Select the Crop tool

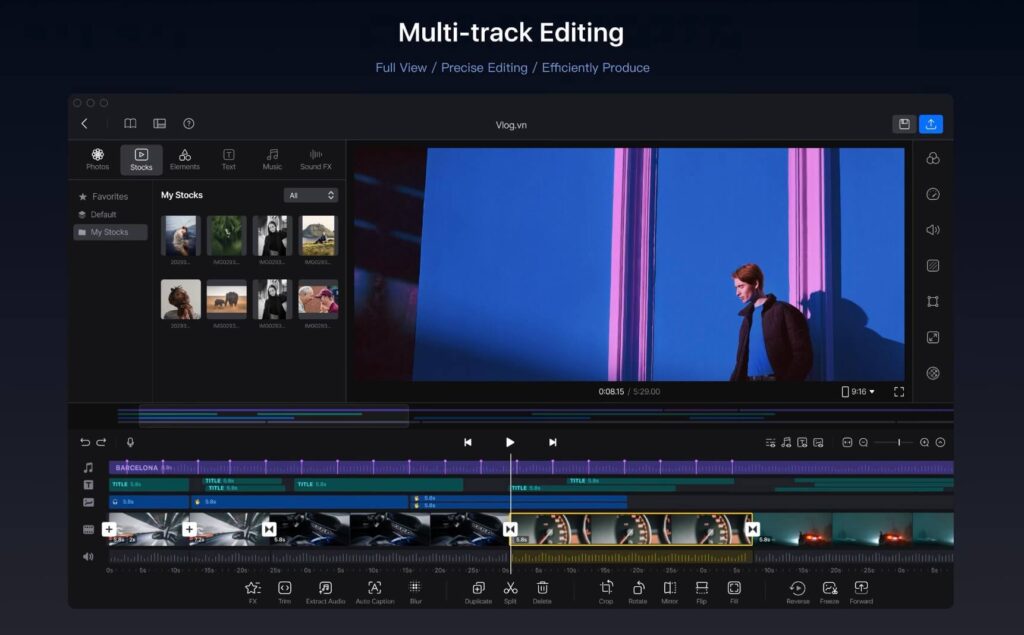606,588
